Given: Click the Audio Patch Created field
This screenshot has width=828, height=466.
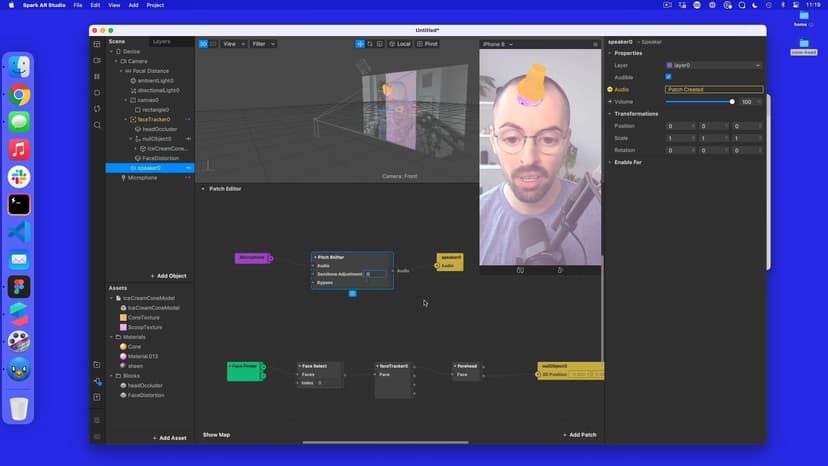Looking at the screenshot, I should pos(714,89).
